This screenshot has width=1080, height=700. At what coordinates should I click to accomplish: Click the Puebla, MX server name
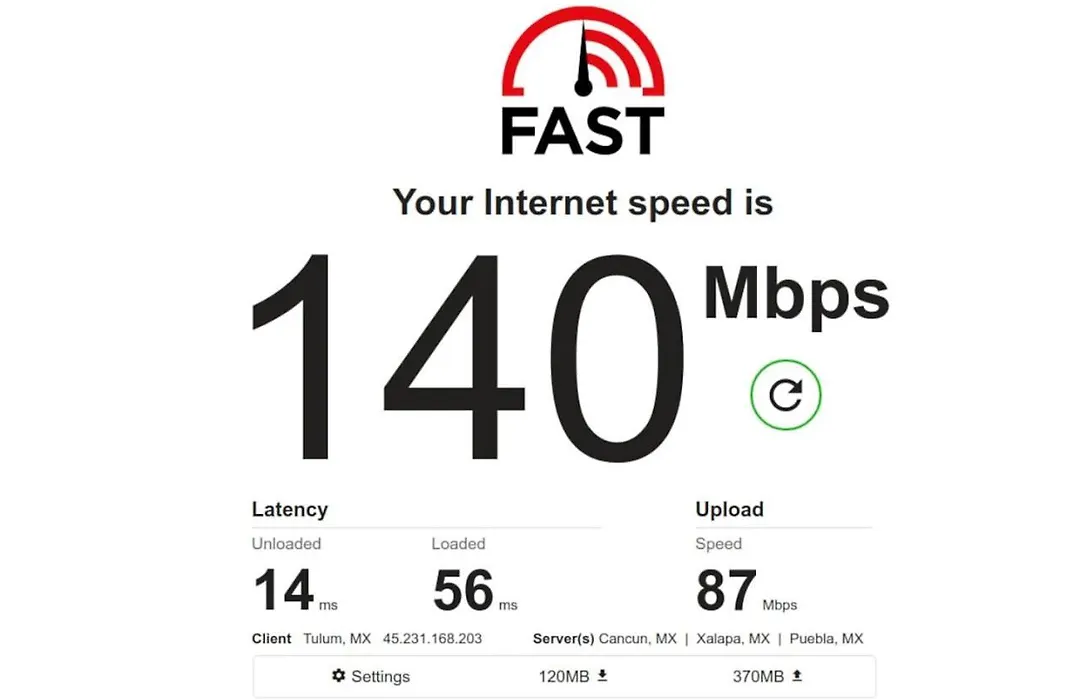point(826,639)
